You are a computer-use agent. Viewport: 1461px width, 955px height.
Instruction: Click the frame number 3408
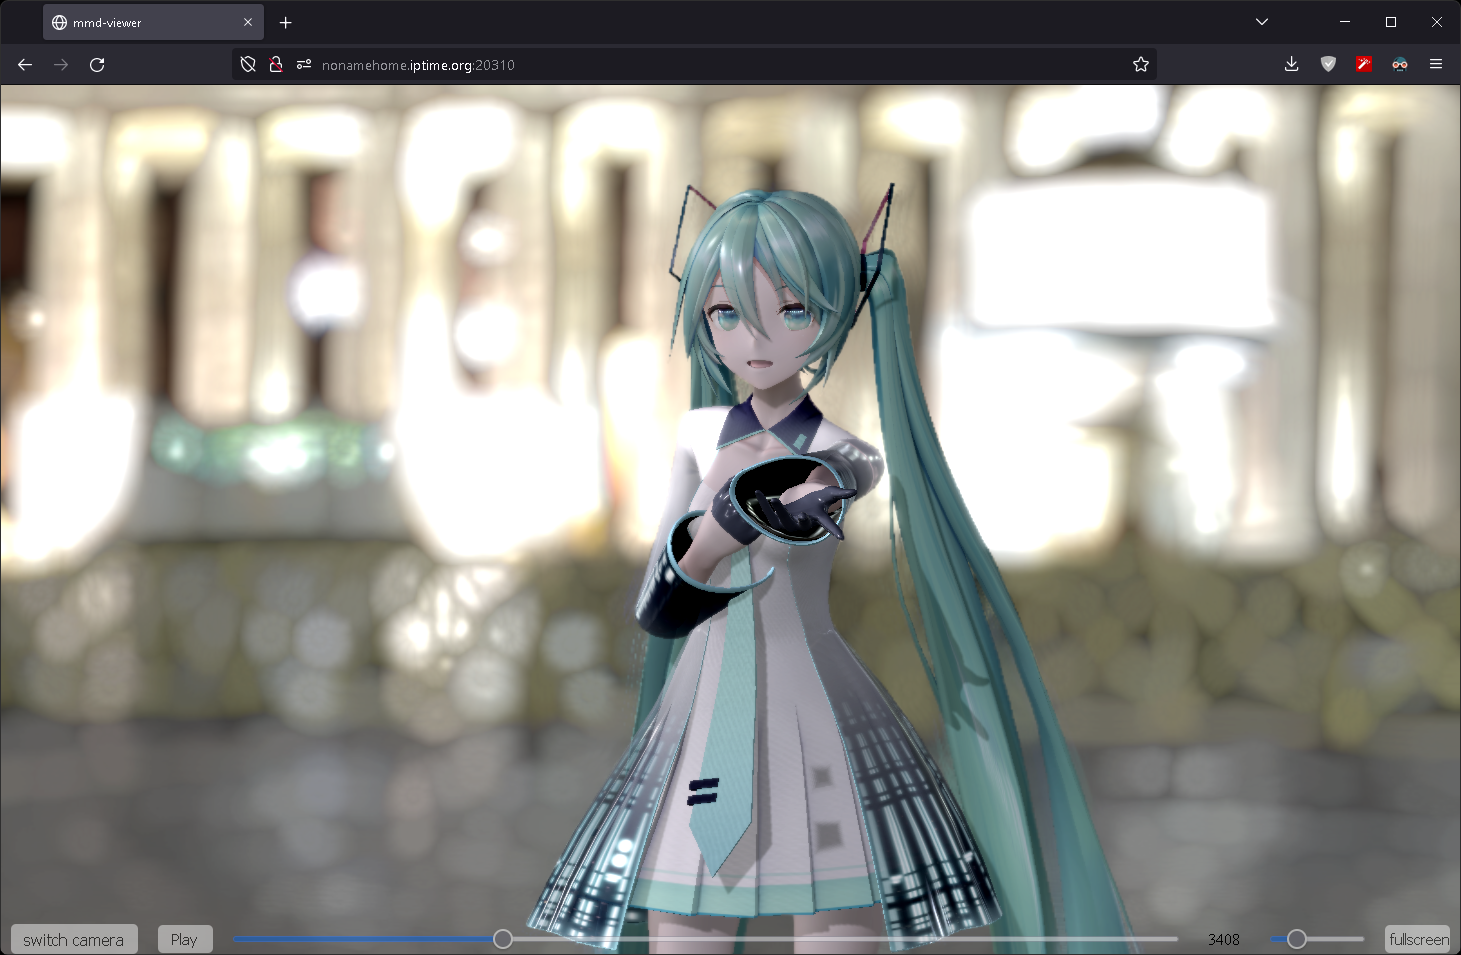[x=1223, y=940]
